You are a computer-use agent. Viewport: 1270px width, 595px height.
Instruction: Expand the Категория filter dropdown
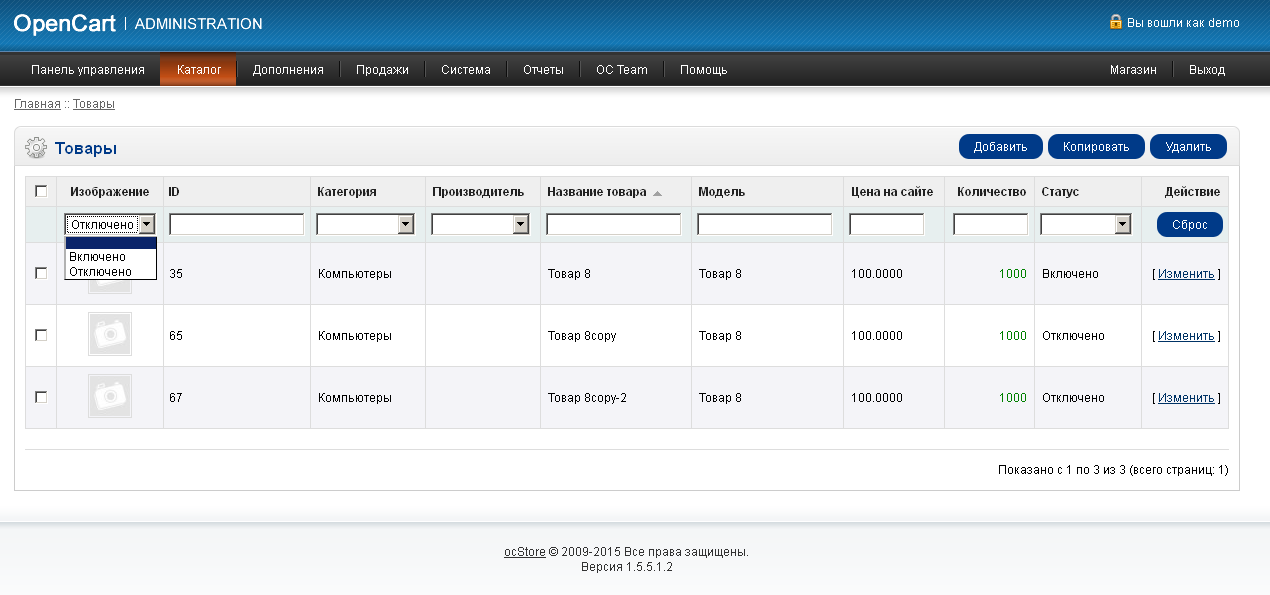tap(365, 225)
